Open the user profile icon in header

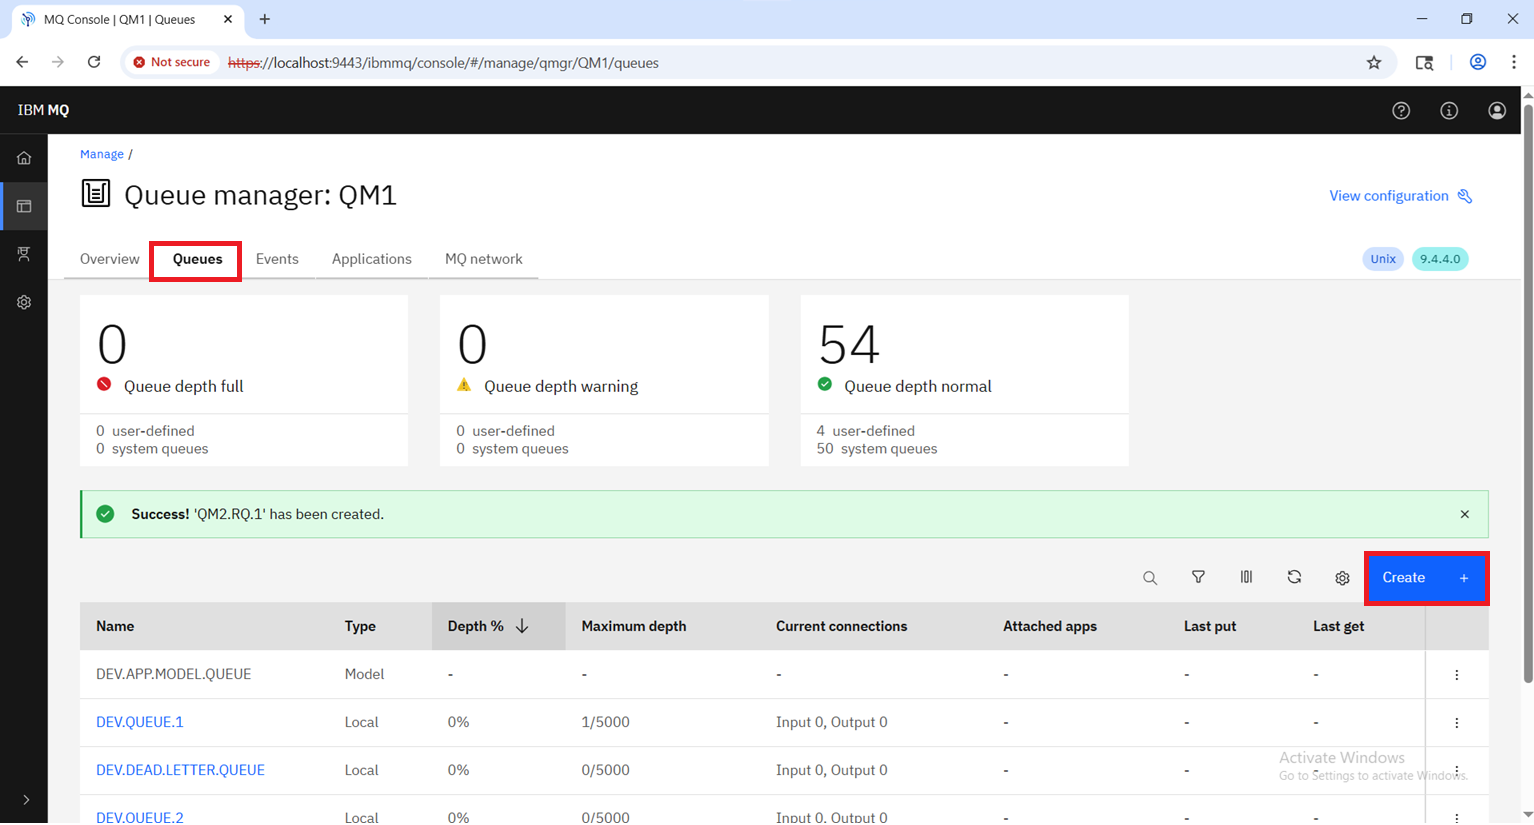tap(1497, 111)
